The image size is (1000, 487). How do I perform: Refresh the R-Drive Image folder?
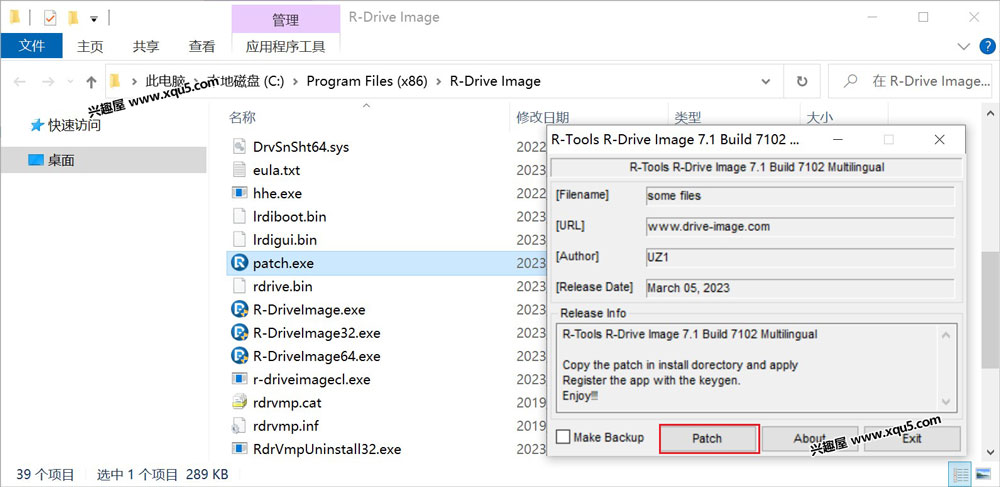802,81
